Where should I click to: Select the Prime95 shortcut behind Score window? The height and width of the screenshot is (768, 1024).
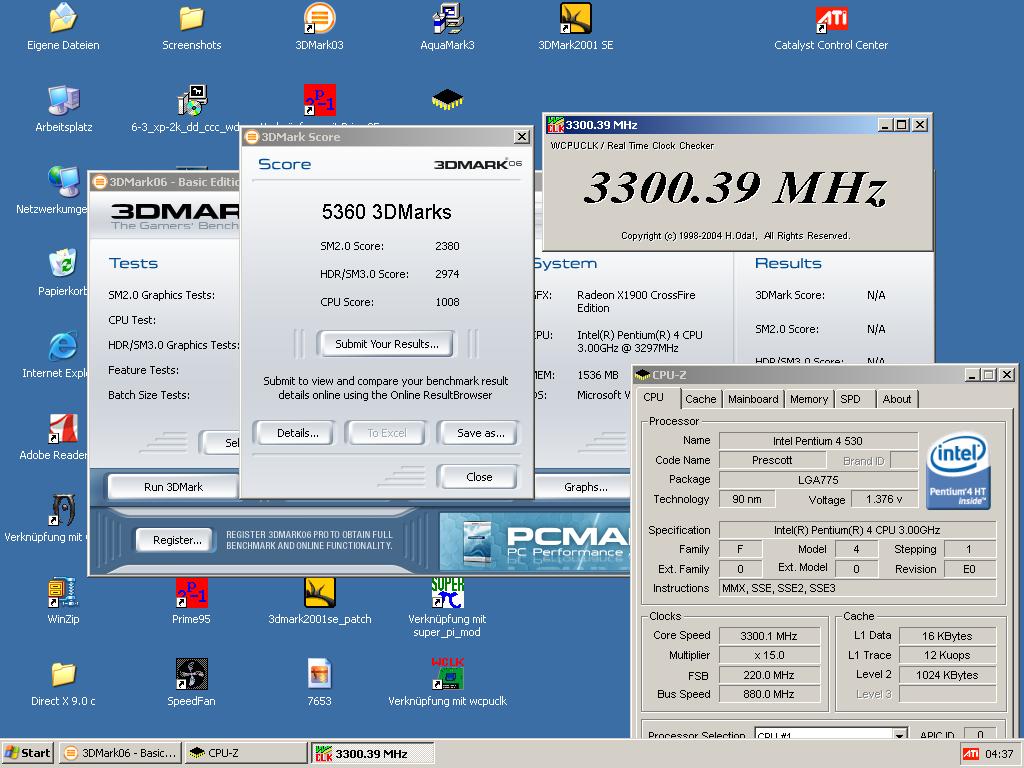(319, 101)
